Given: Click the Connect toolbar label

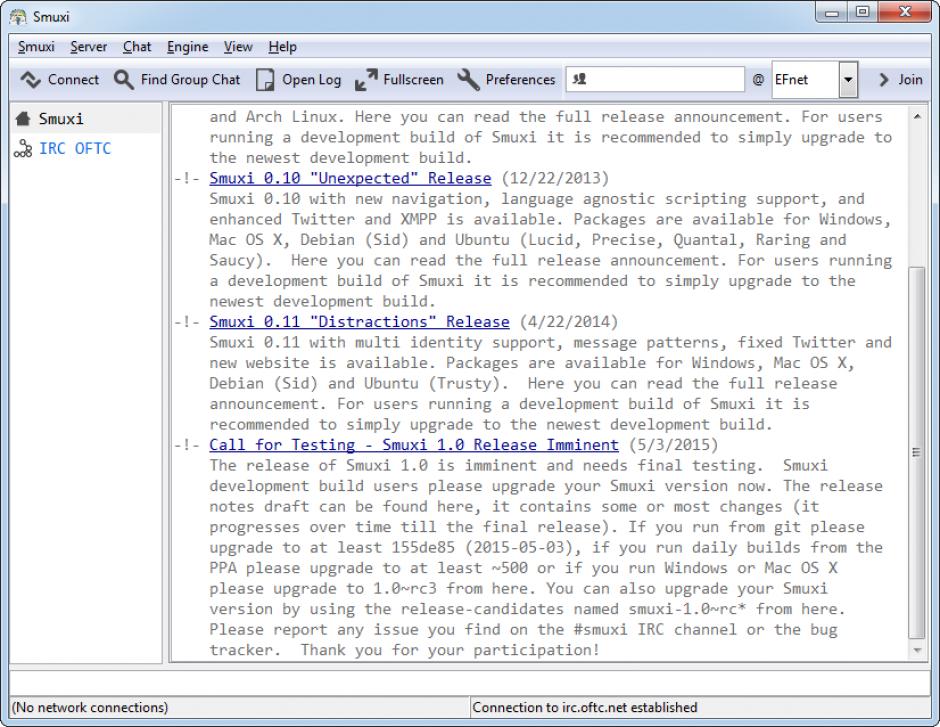Looking at the screenshot, I should click(x=73, y=80).
